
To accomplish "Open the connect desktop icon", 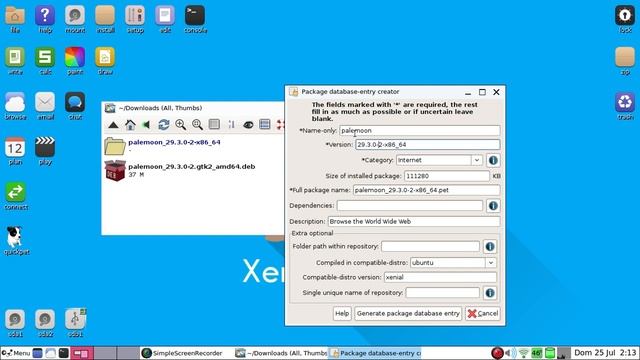I will tap(16, 196).
